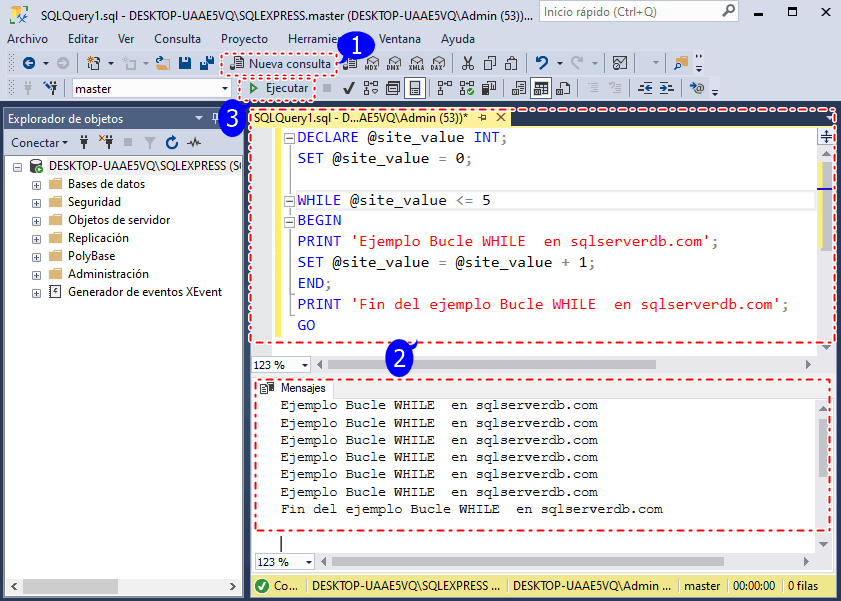Click the Mensajes pane horizontal scrollbar thumb
841x601 pixels.
tap(528, 561)
